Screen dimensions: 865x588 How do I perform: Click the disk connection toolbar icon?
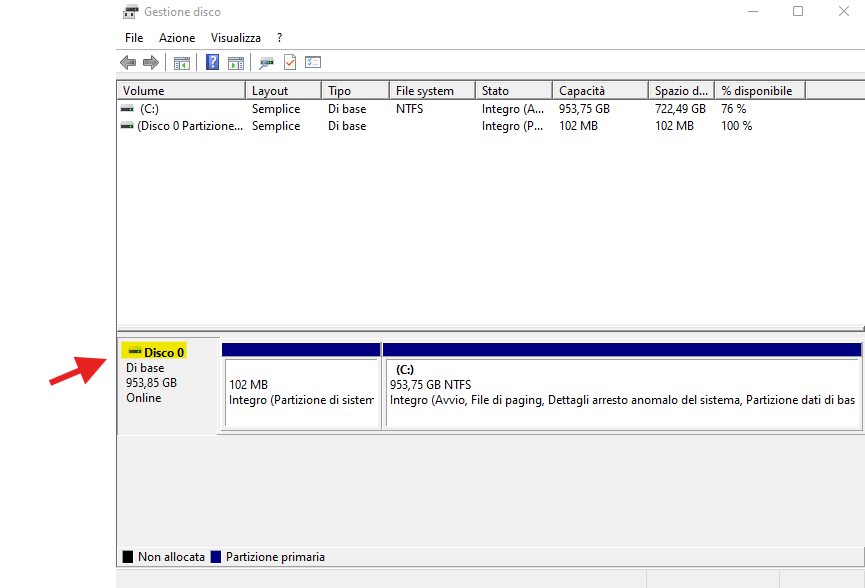click(x=266, y=63)
